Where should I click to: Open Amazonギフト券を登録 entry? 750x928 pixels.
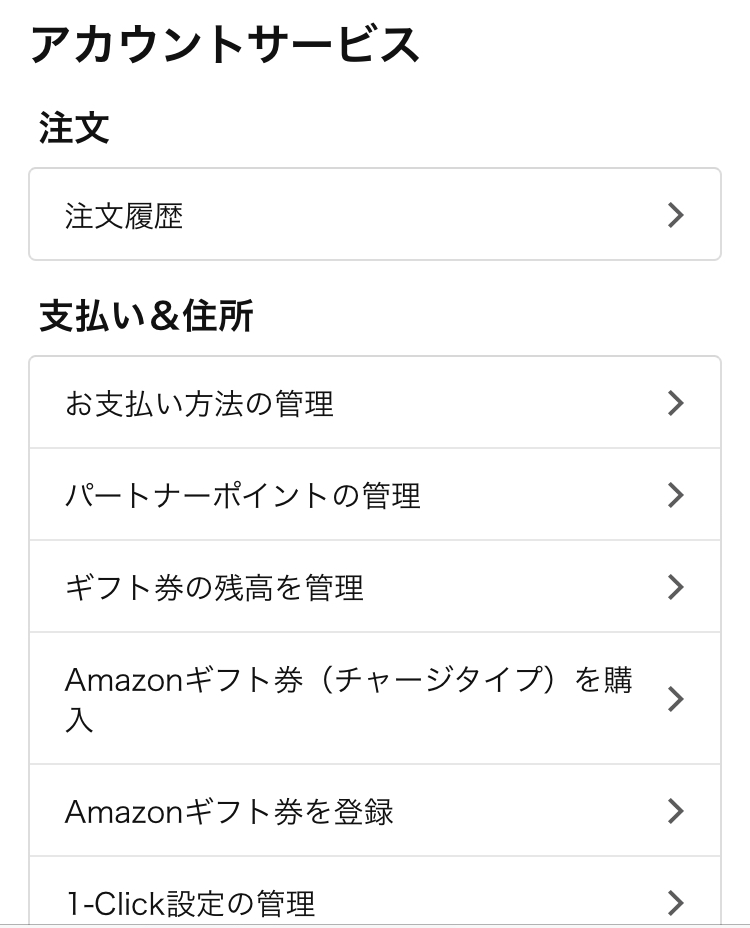click(x=375, y=810)
